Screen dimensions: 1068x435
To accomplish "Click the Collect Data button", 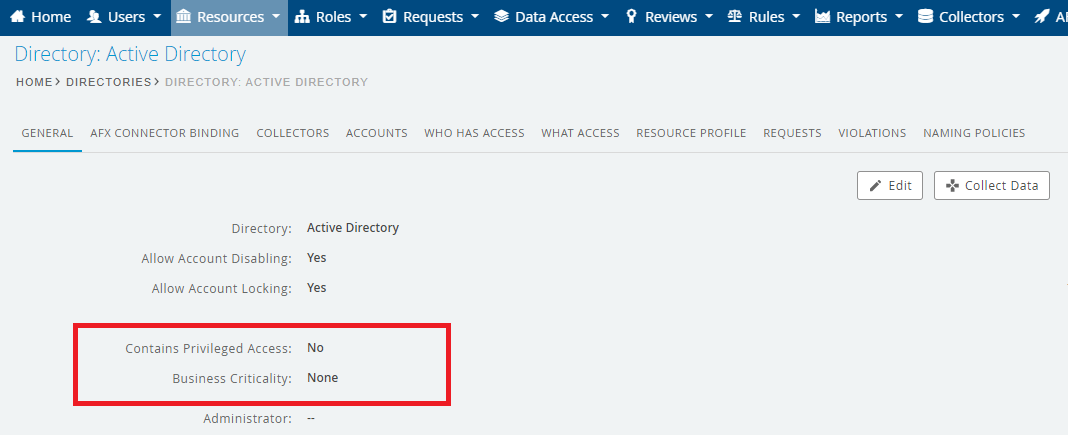I will [992, 185].
